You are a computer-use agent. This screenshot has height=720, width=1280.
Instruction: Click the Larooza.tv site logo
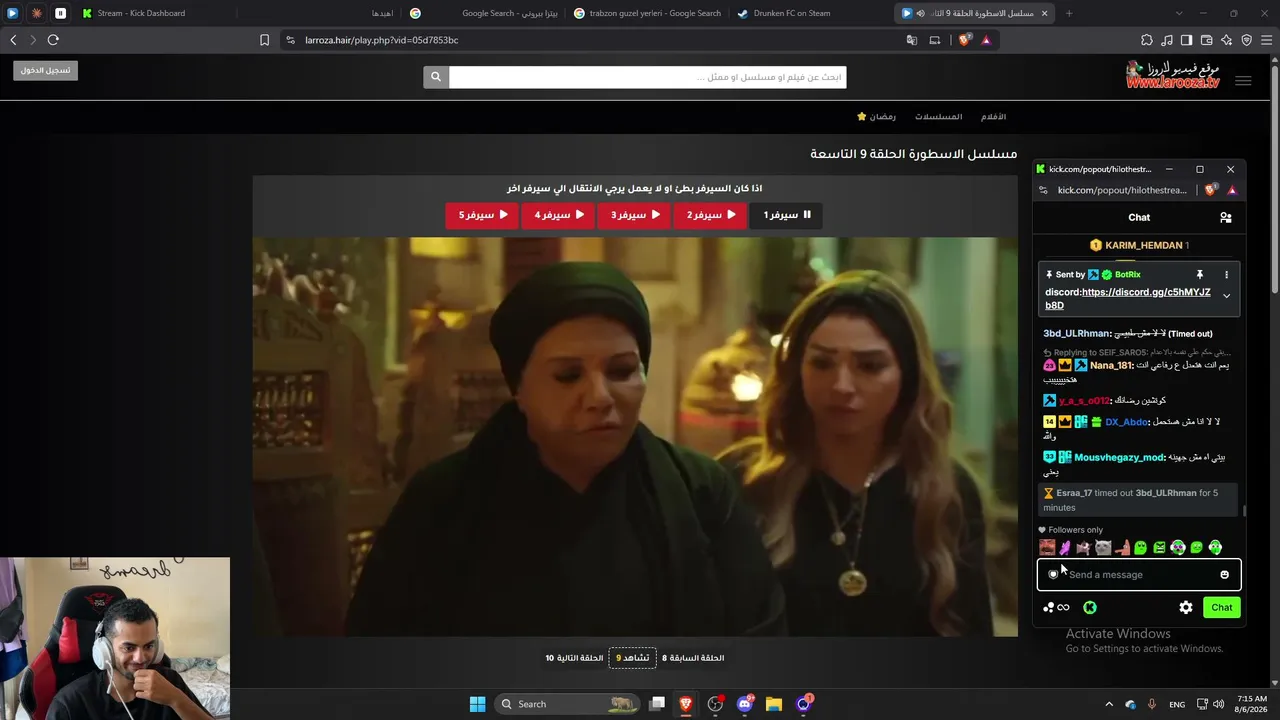[1173, 75]
